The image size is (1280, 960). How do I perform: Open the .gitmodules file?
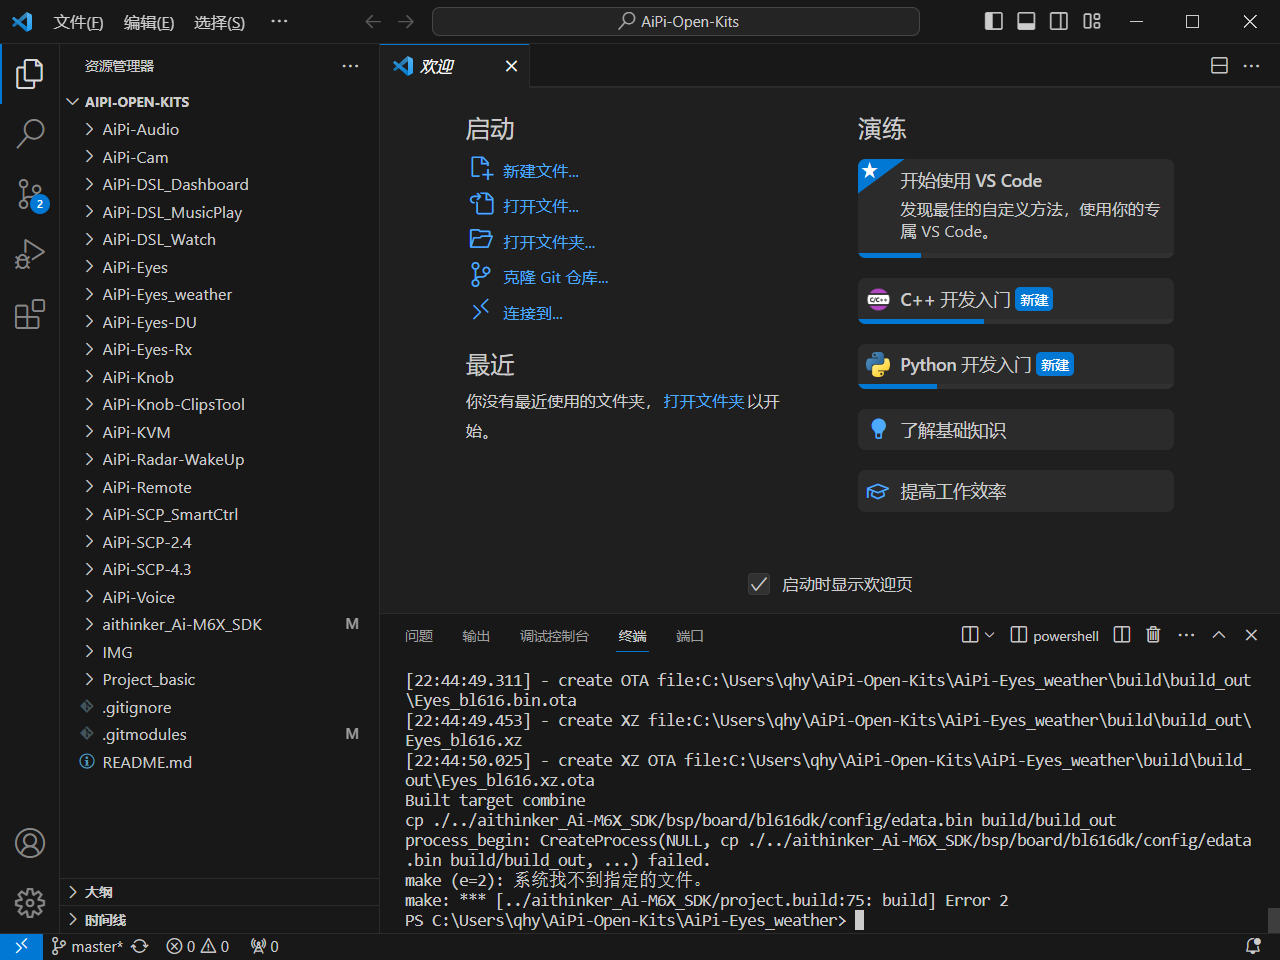pyautogui.click(x=220, y=734)
